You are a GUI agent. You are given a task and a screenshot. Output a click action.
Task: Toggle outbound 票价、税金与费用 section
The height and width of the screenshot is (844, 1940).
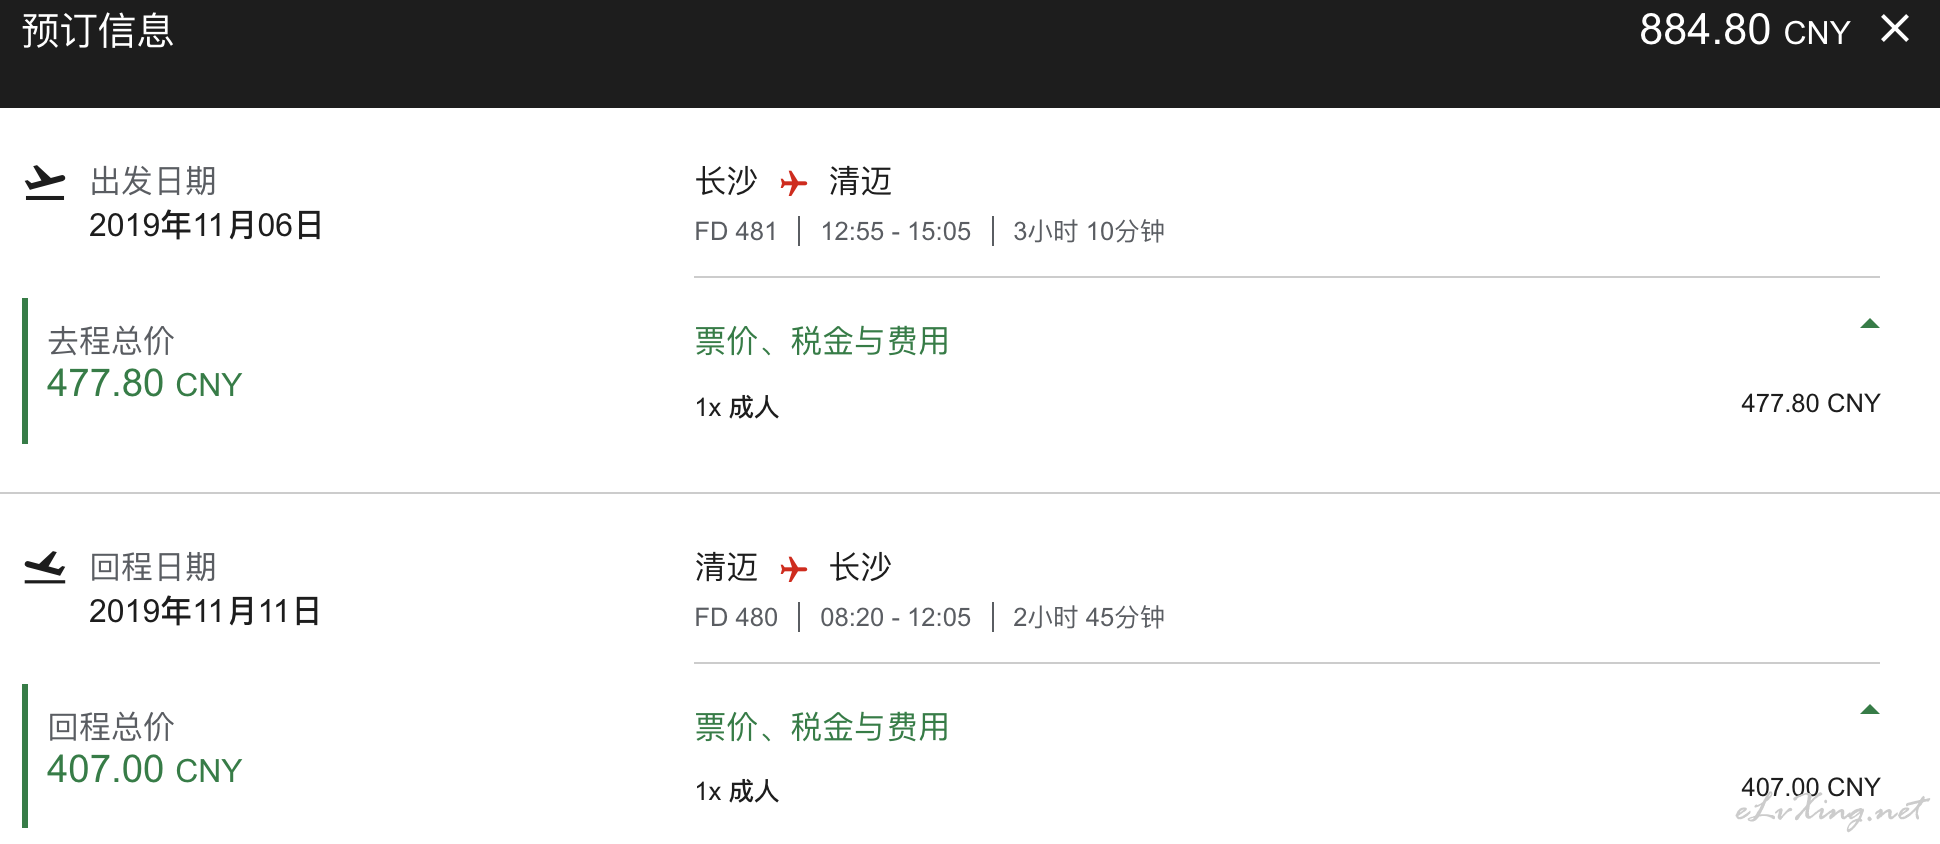coord(822,341)
